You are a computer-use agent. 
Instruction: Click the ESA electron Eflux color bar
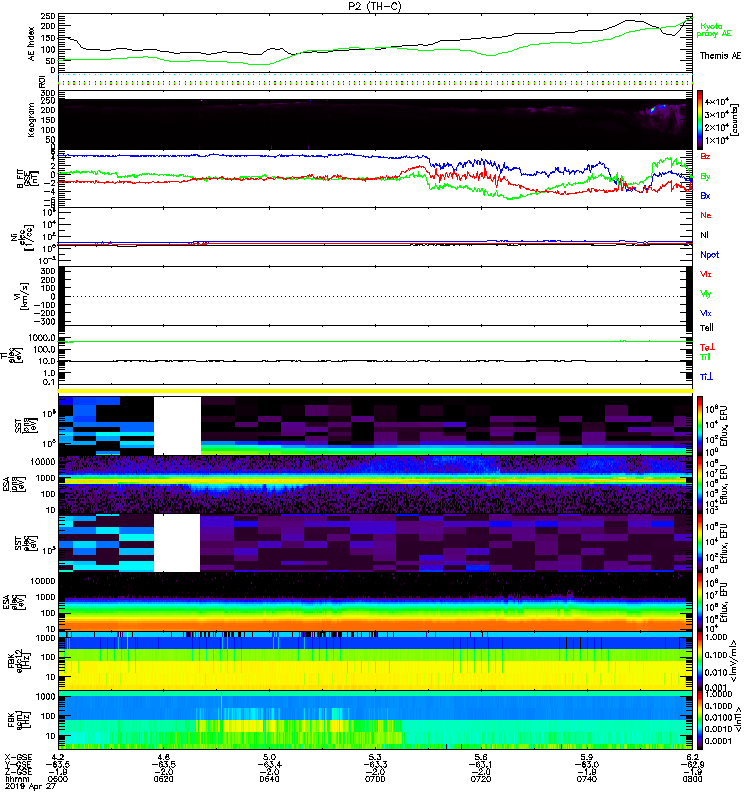(700, 602)
